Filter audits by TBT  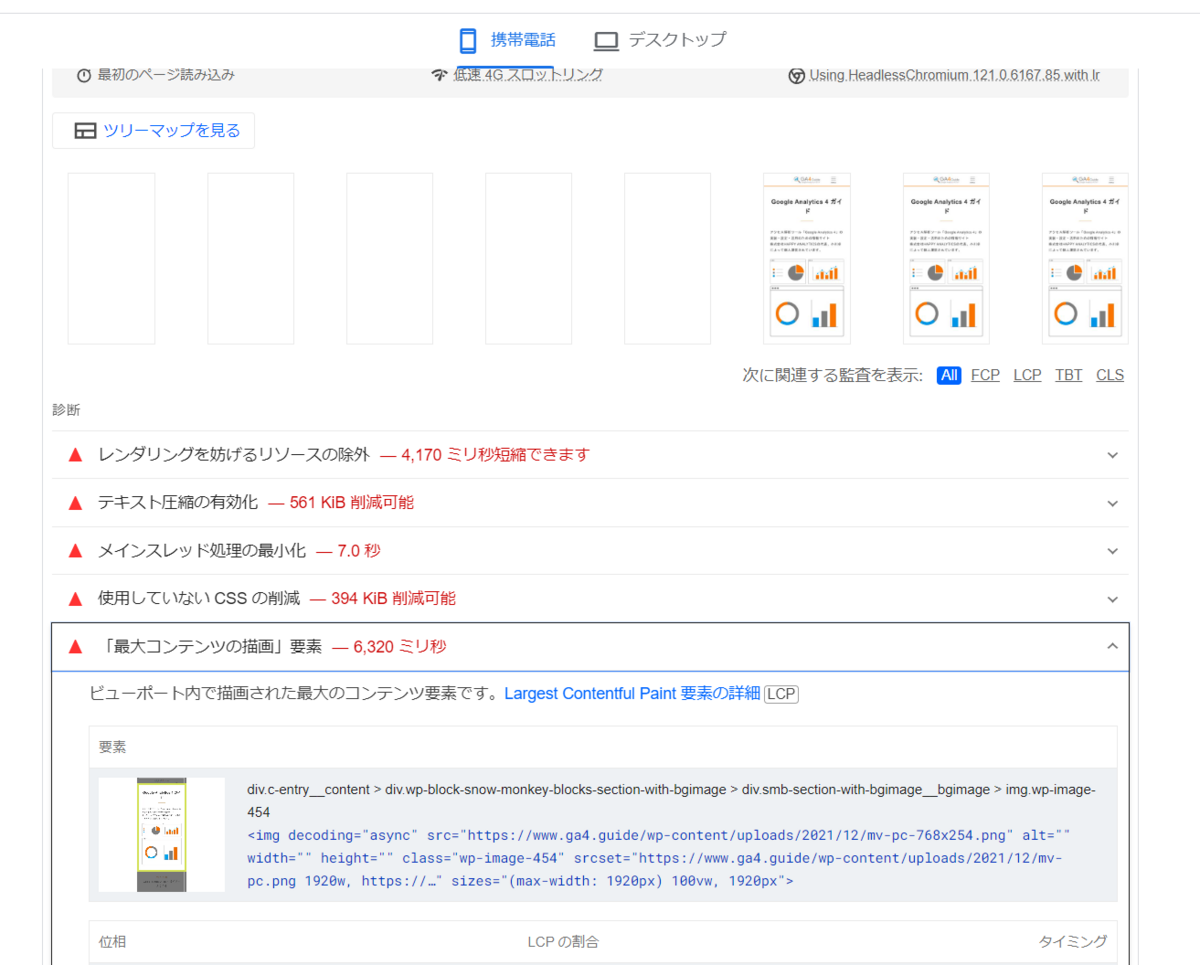(x=1069, y=375)
